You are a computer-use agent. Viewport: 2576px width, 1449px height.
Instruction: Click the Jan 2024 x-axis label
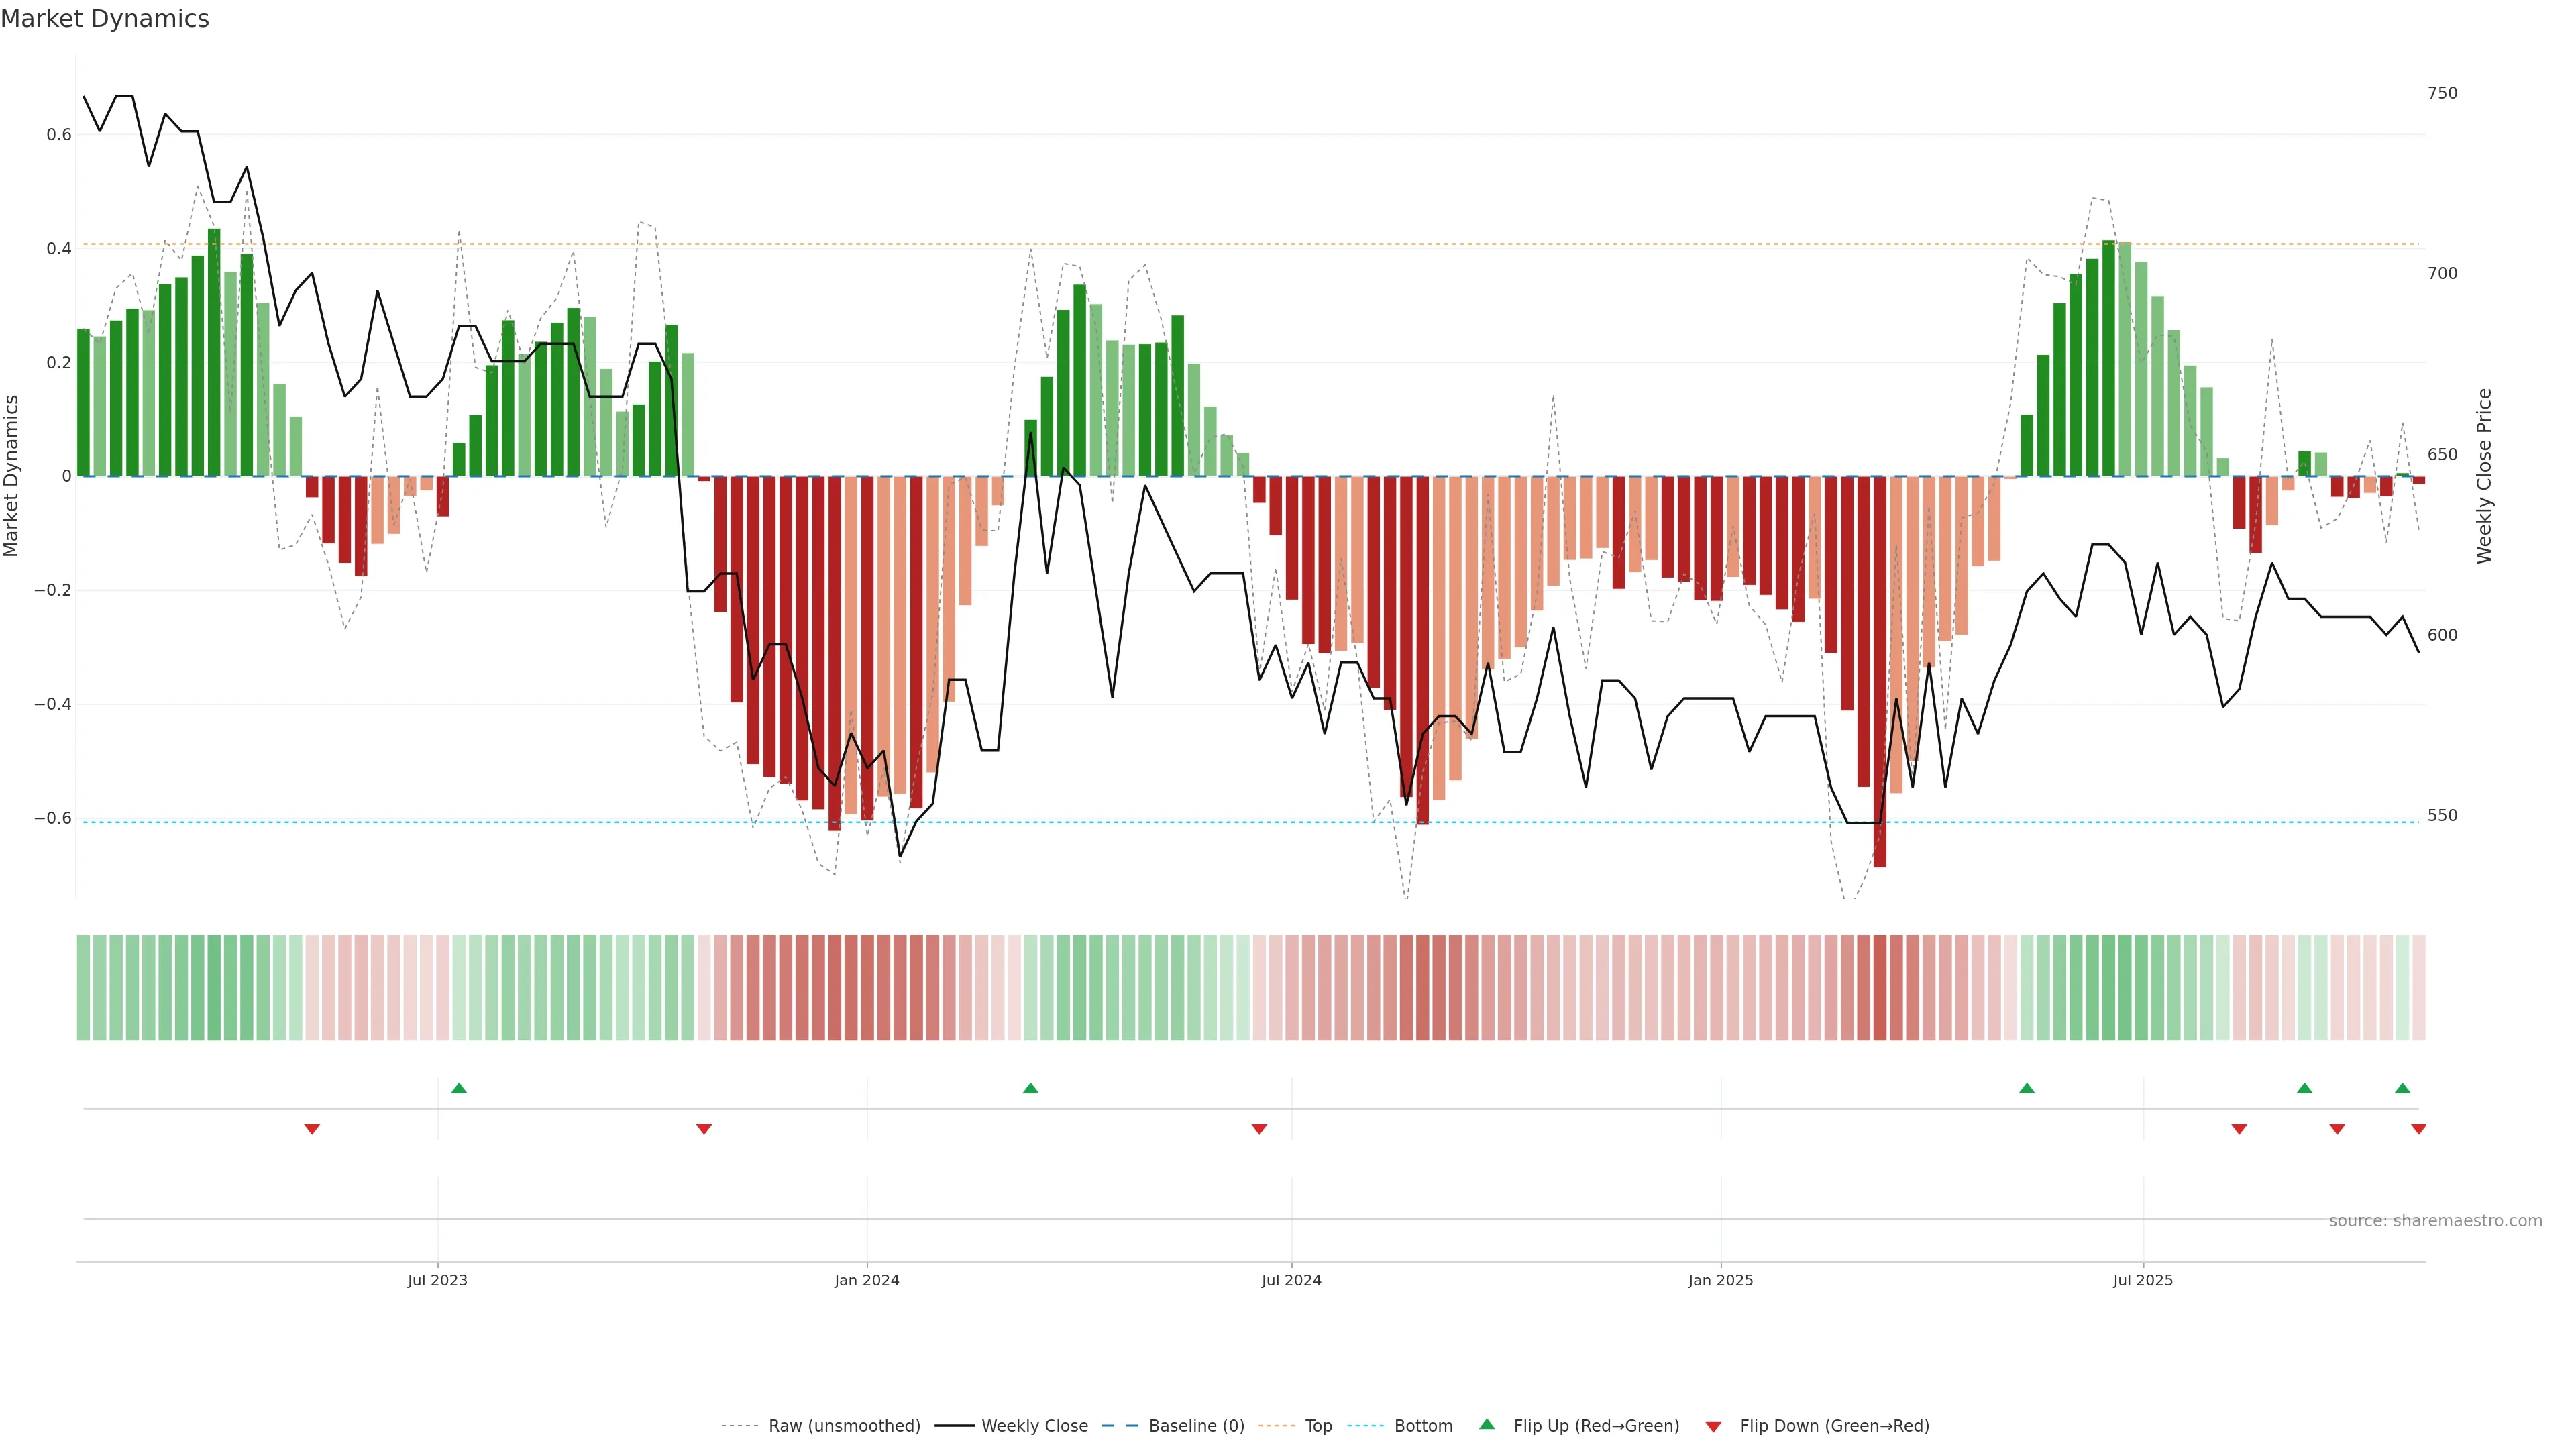pyautogui.click(x=867, y=1280)
